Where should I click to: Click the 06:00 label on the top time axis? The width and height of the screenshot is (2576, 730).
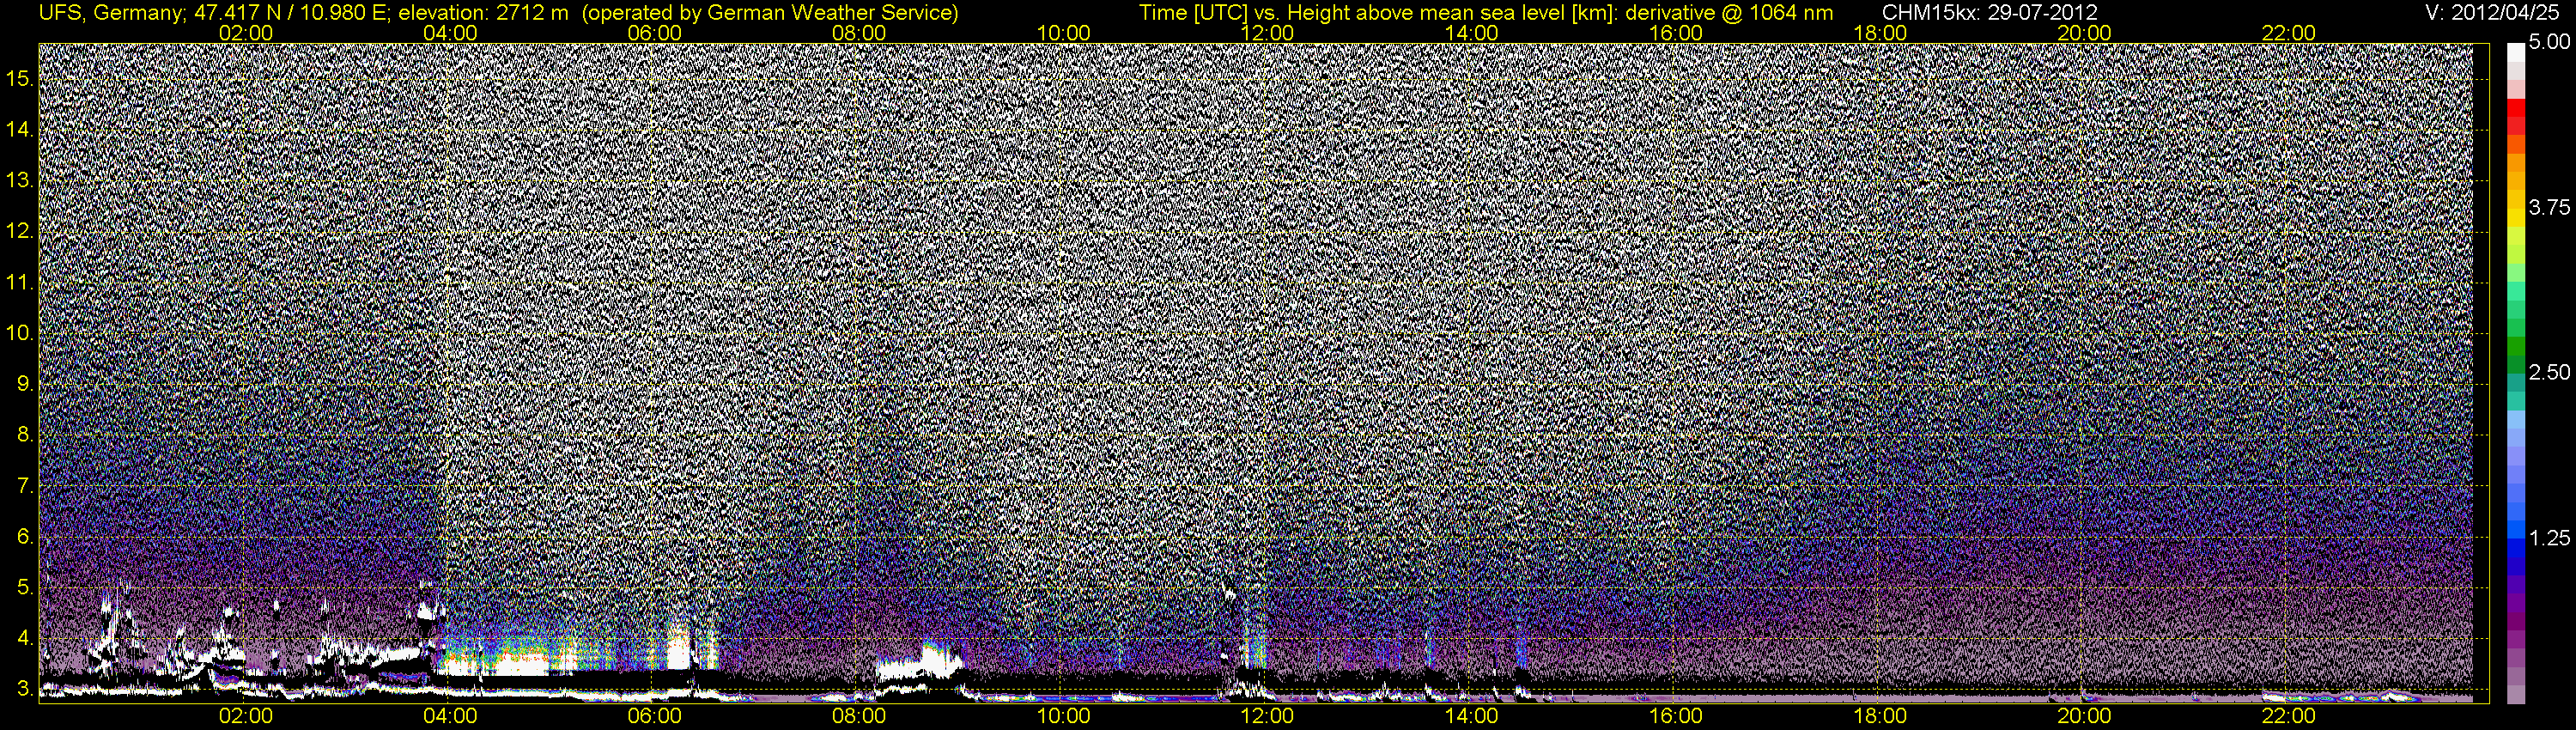(655, 33)
